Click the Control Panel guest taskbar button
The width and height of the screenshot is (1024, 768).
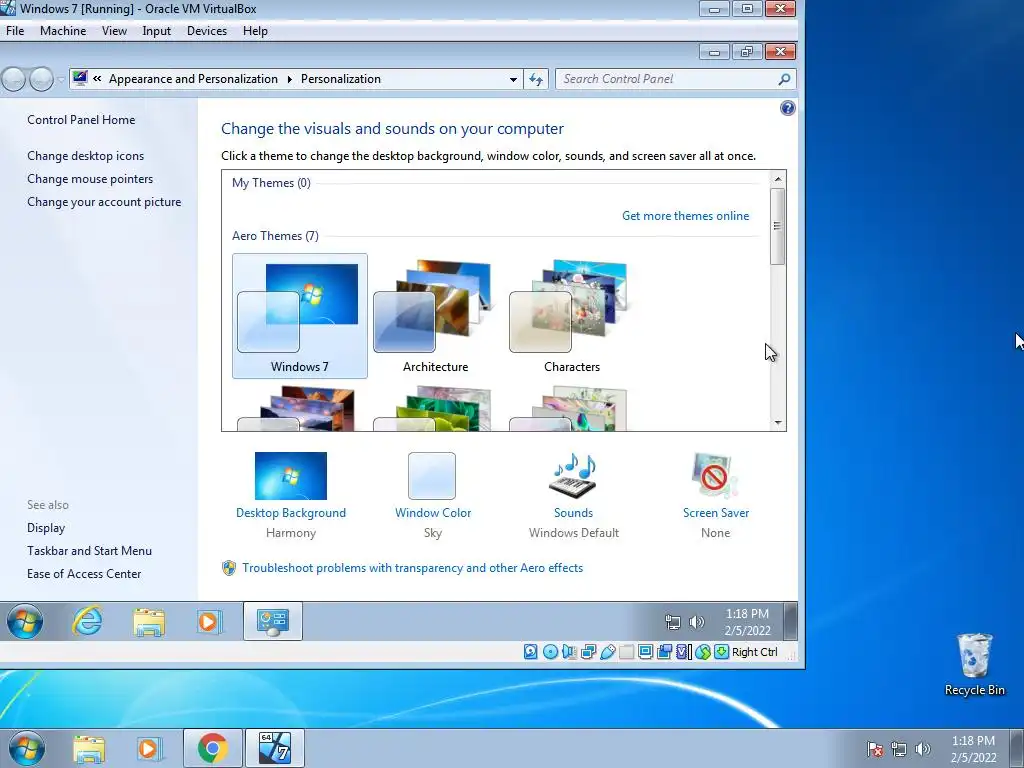pos(273,621)
